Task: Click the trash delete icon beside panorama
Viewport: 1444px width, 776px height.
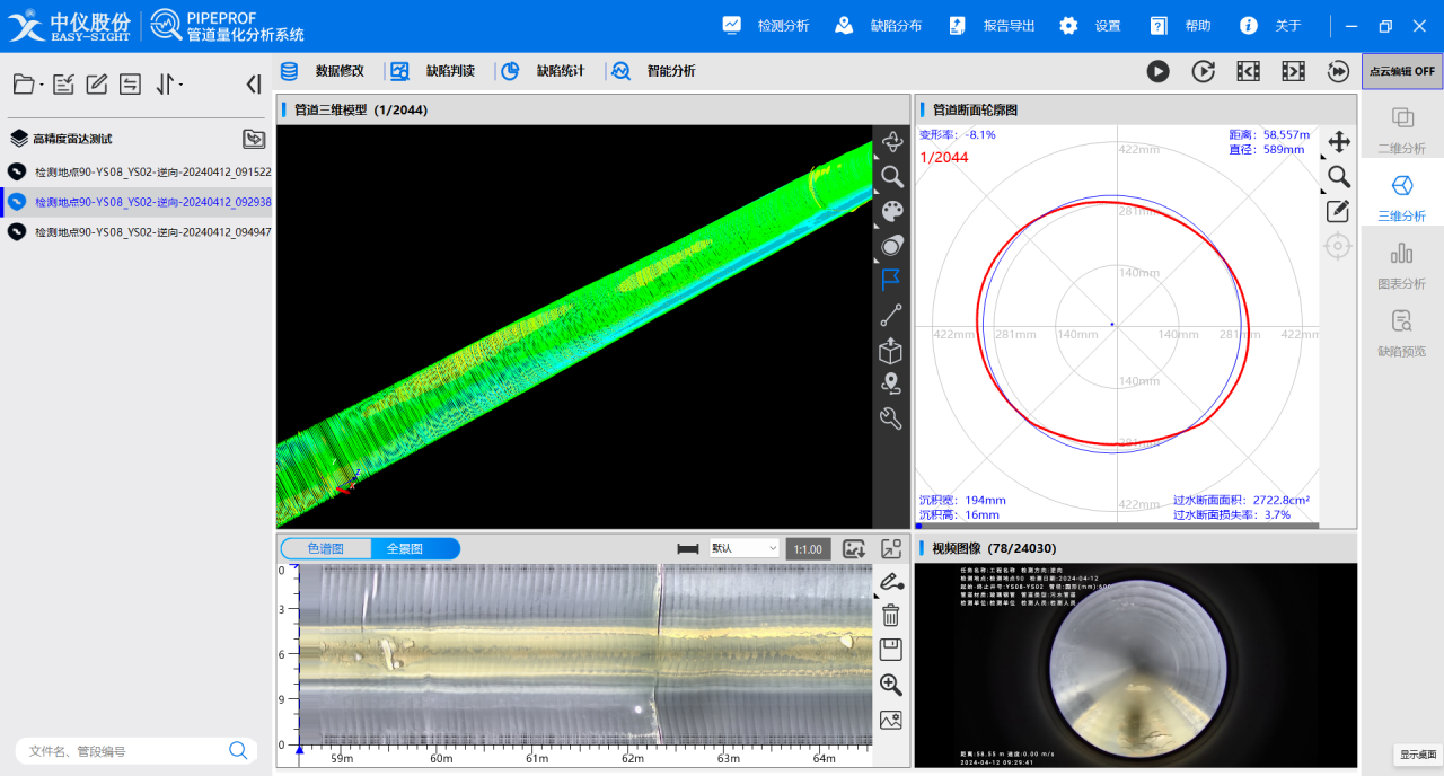Action: (891, 616)
